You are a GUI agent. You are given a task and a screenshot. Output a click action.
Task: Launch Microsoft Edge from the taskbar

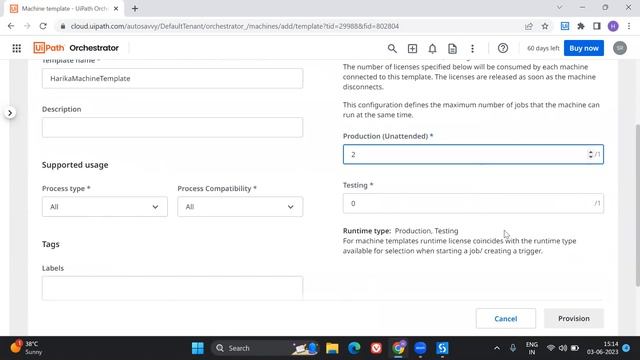click(354, 348)
